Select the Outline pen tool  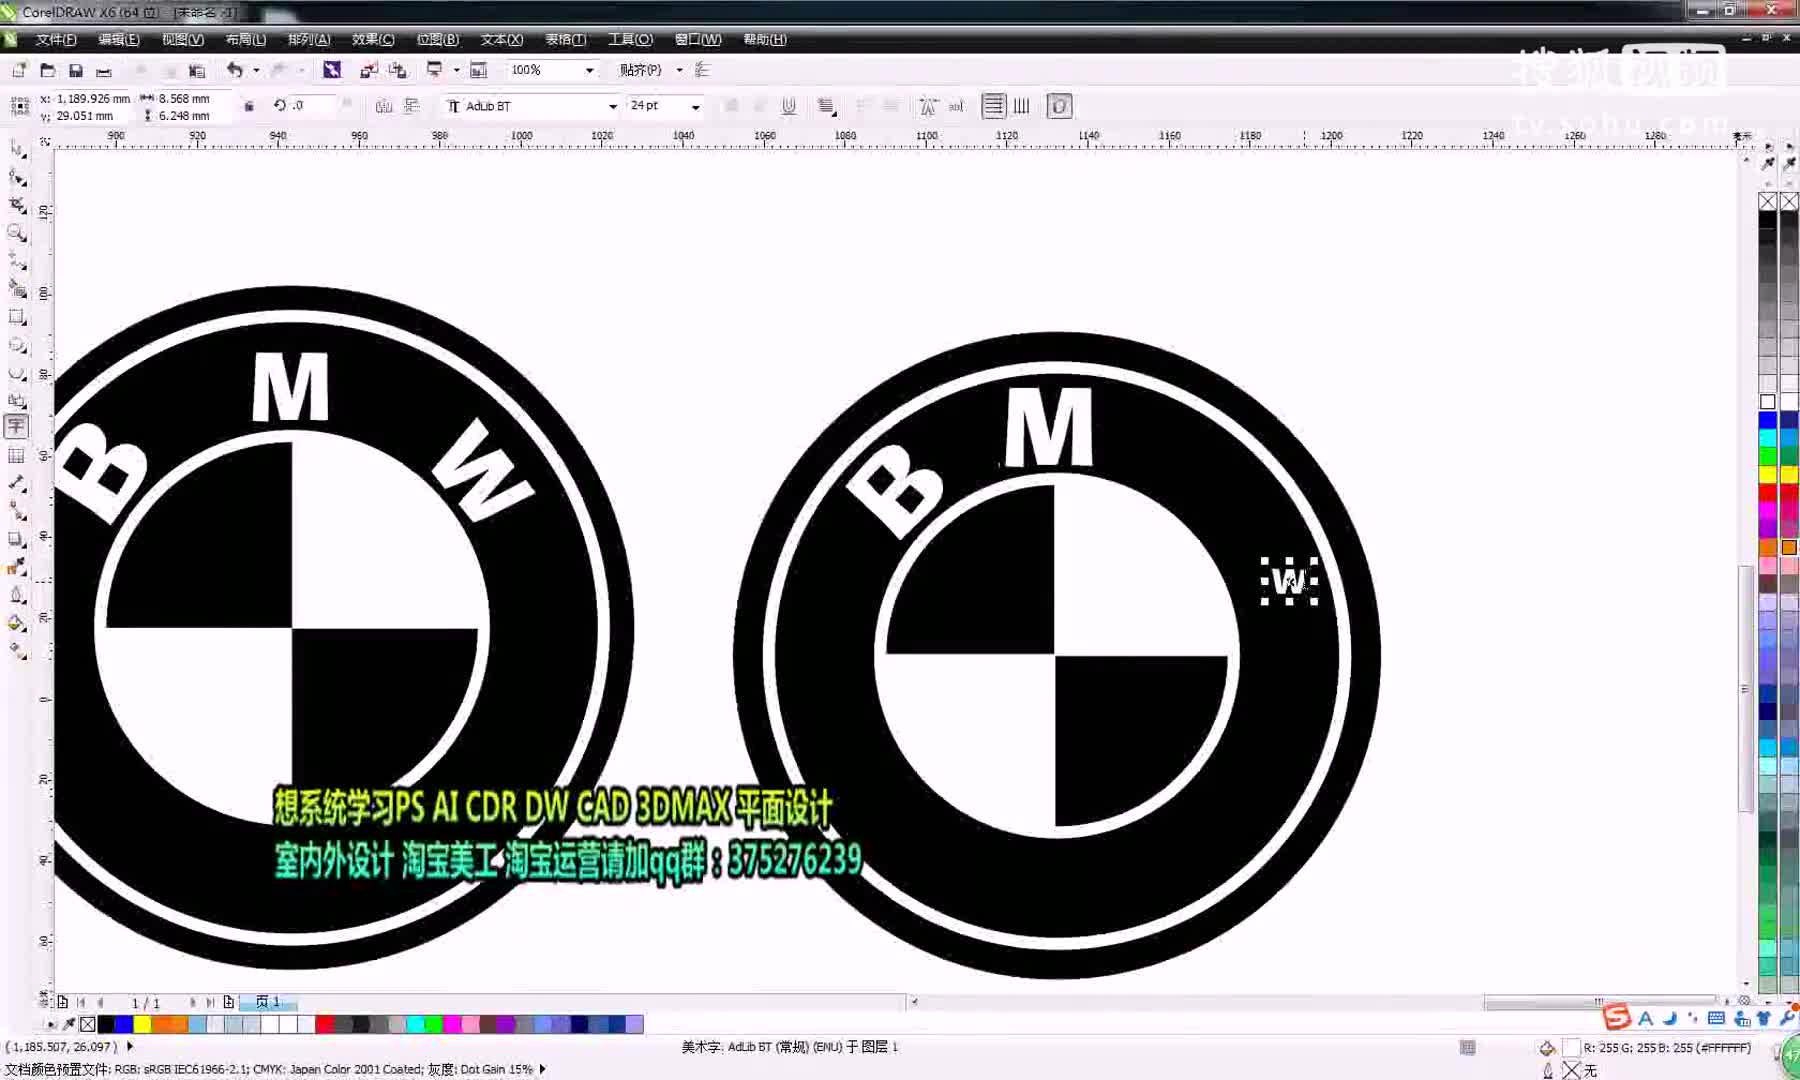pos(17,595)
